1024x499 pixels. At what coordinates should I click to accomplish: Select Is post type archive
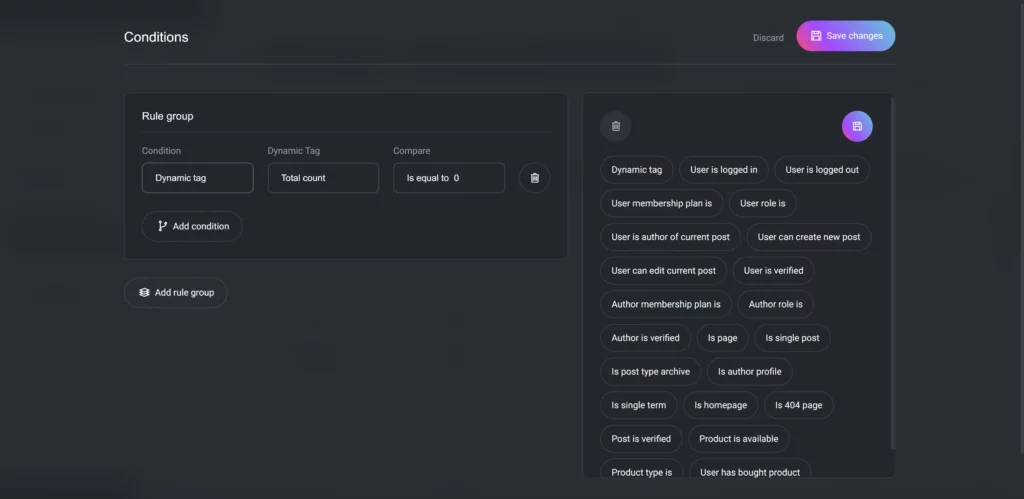click(650, 372)
